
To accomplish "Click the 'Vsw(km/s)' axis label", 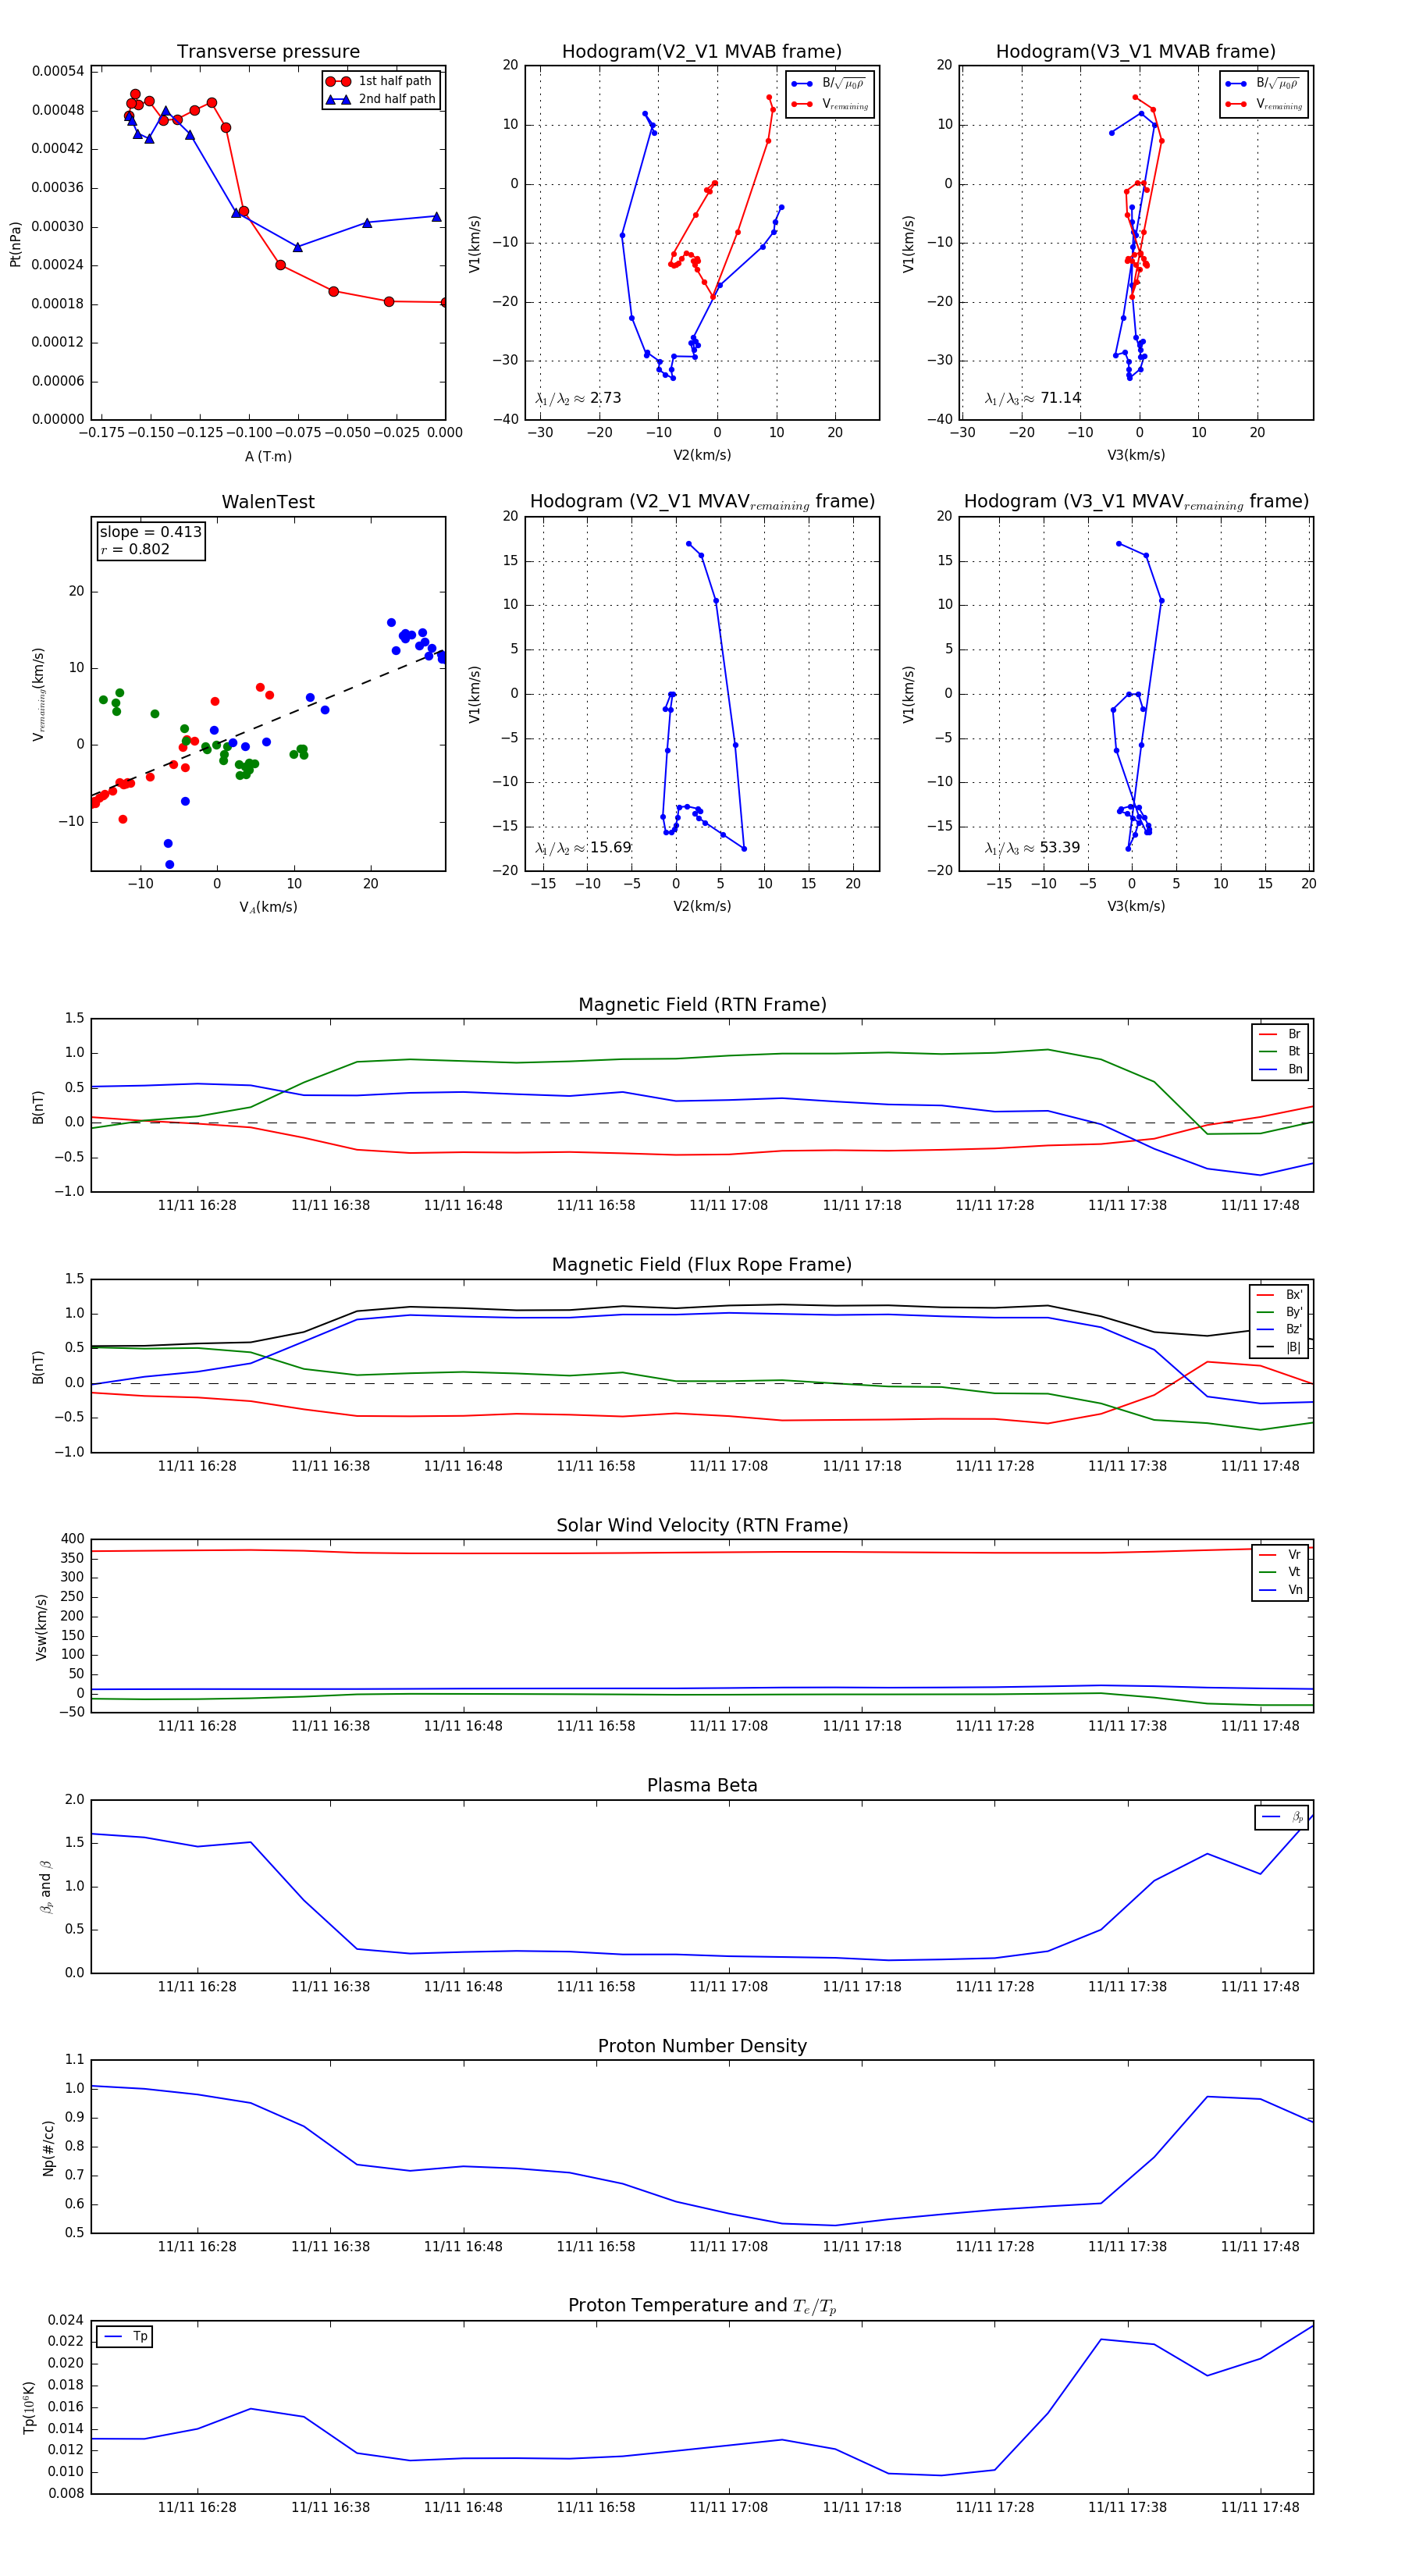I will (41, 1627).
